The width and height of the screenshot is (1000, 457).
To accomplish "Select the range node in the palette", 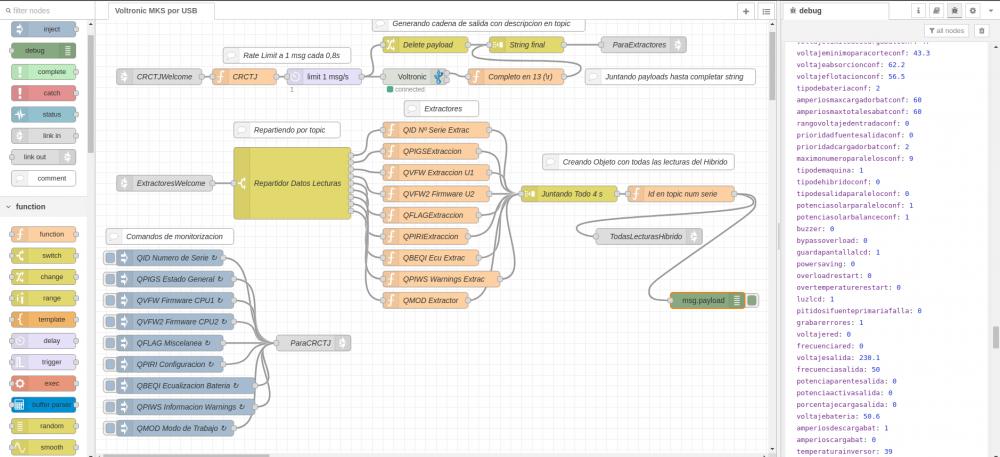I will pos(44,298).
